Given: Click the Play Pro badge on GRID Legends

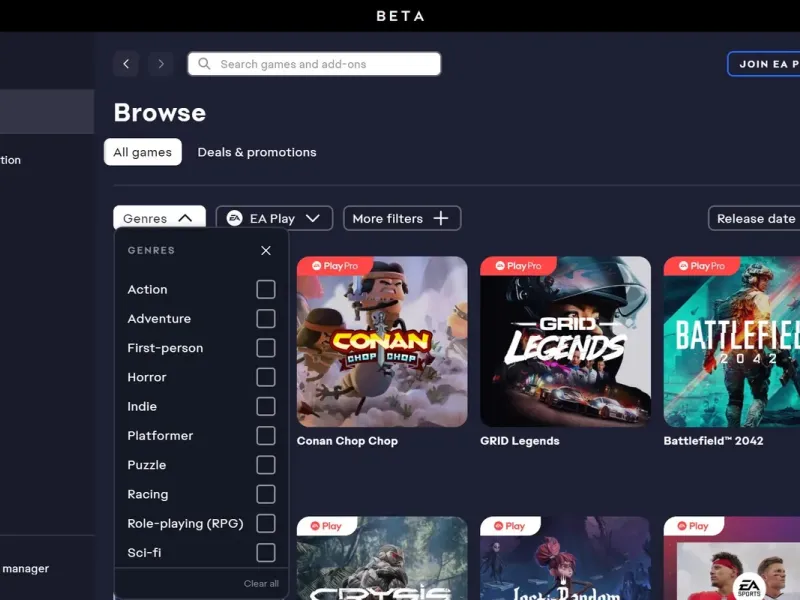Looking at the screenshot, I should pos(518,266).
